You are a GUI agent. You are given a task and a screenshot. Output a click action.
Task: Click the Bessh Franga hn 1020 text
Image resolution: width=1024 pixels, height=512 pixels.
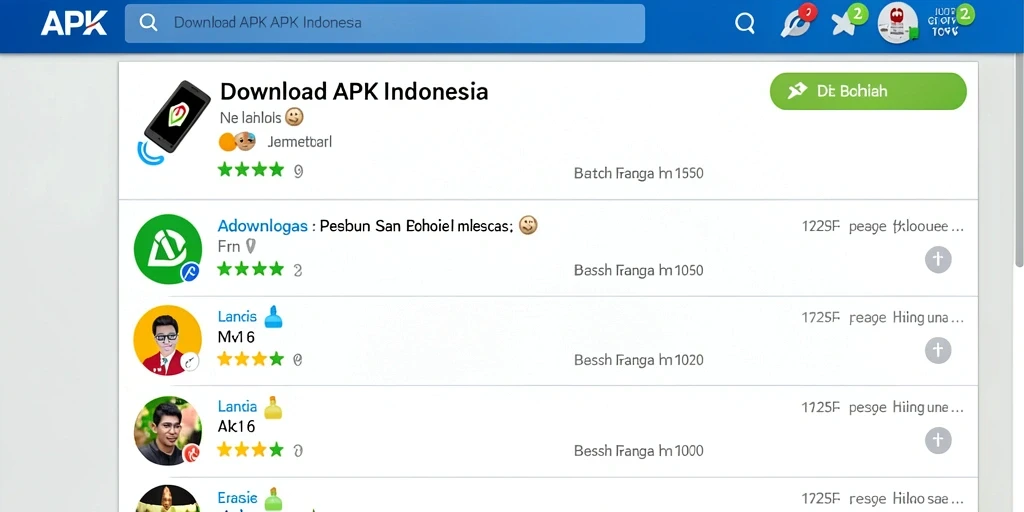tap(638, 360)
